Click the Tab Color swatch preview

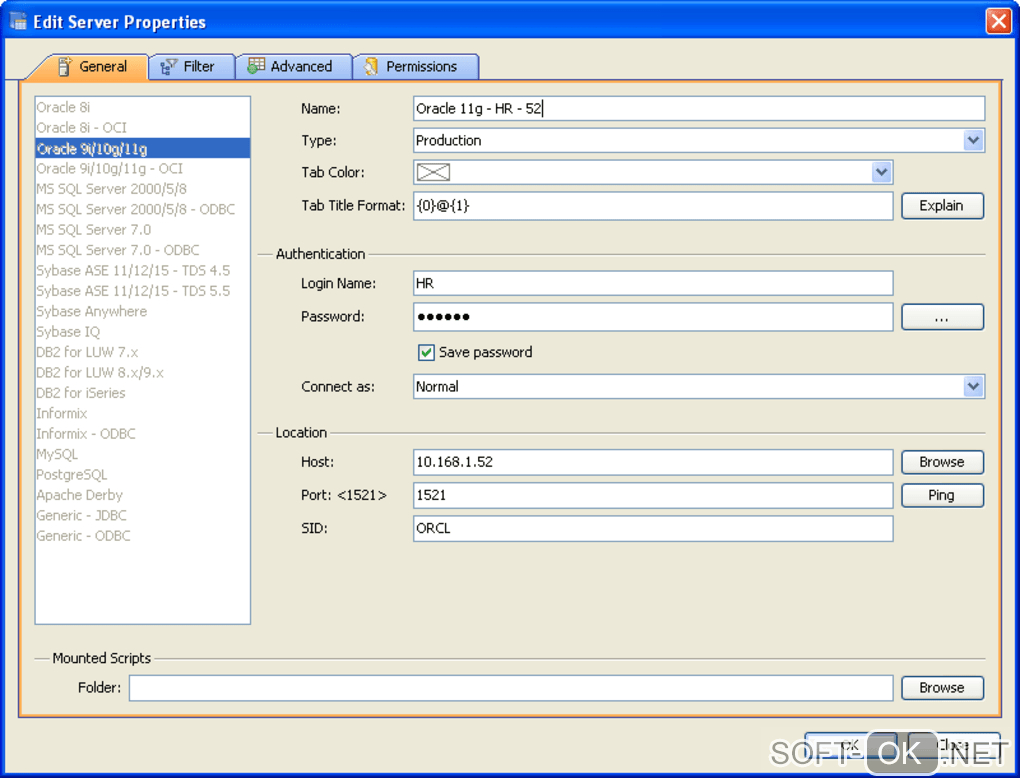pos(433,173)
